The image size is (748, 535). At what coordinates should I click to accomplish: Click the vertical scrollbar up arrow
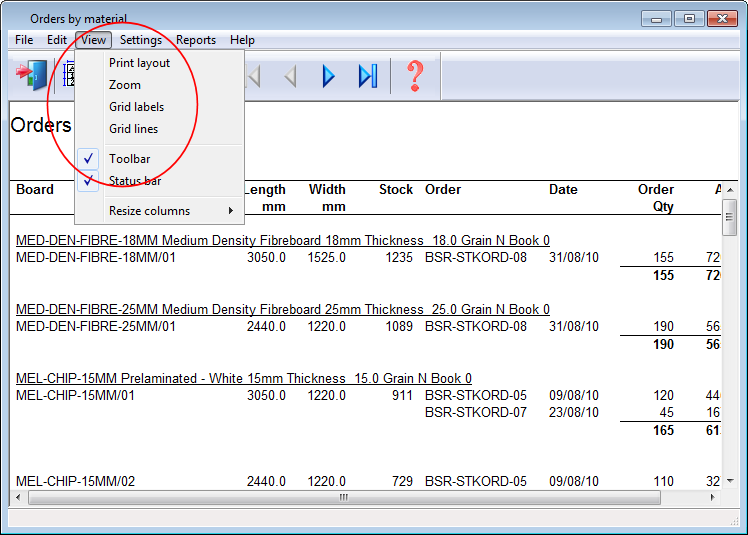pyautogui.click(x=730, y=190)
